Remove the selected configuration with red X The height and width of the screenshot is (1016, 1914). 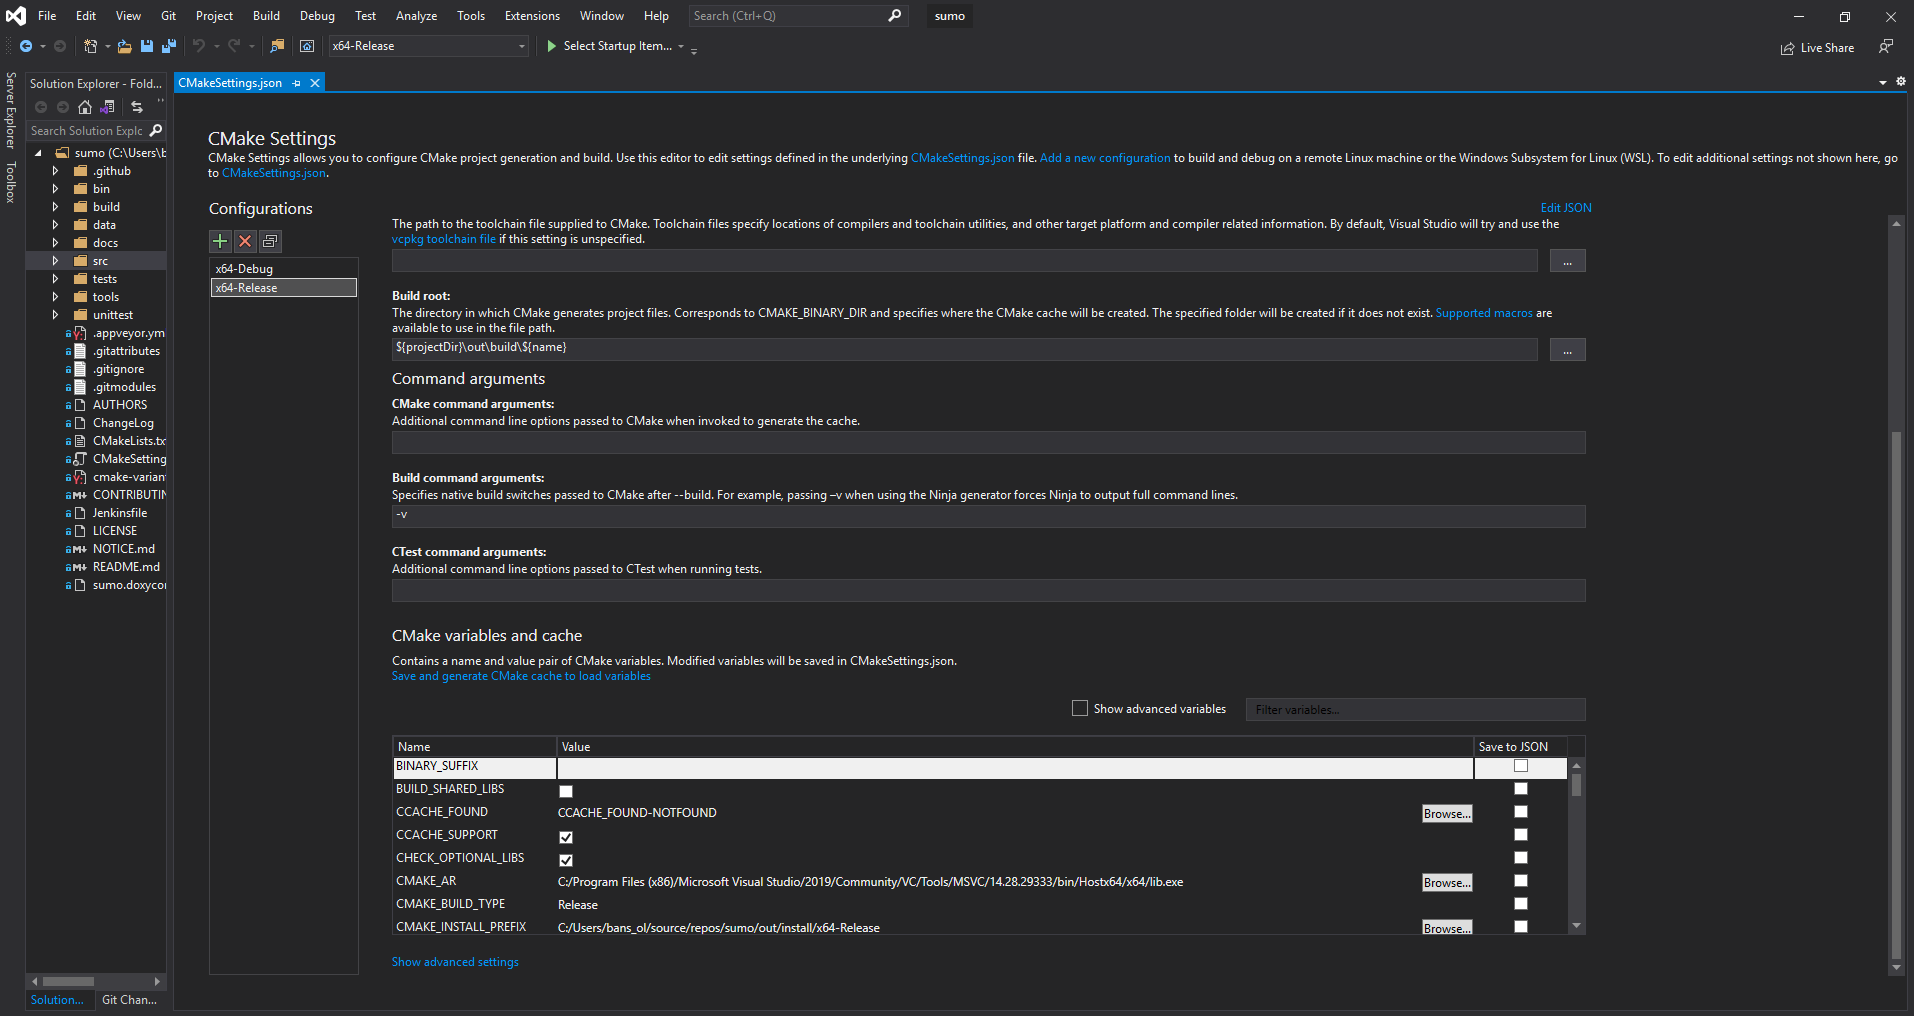pyautogui.click(x=245, y=241)
